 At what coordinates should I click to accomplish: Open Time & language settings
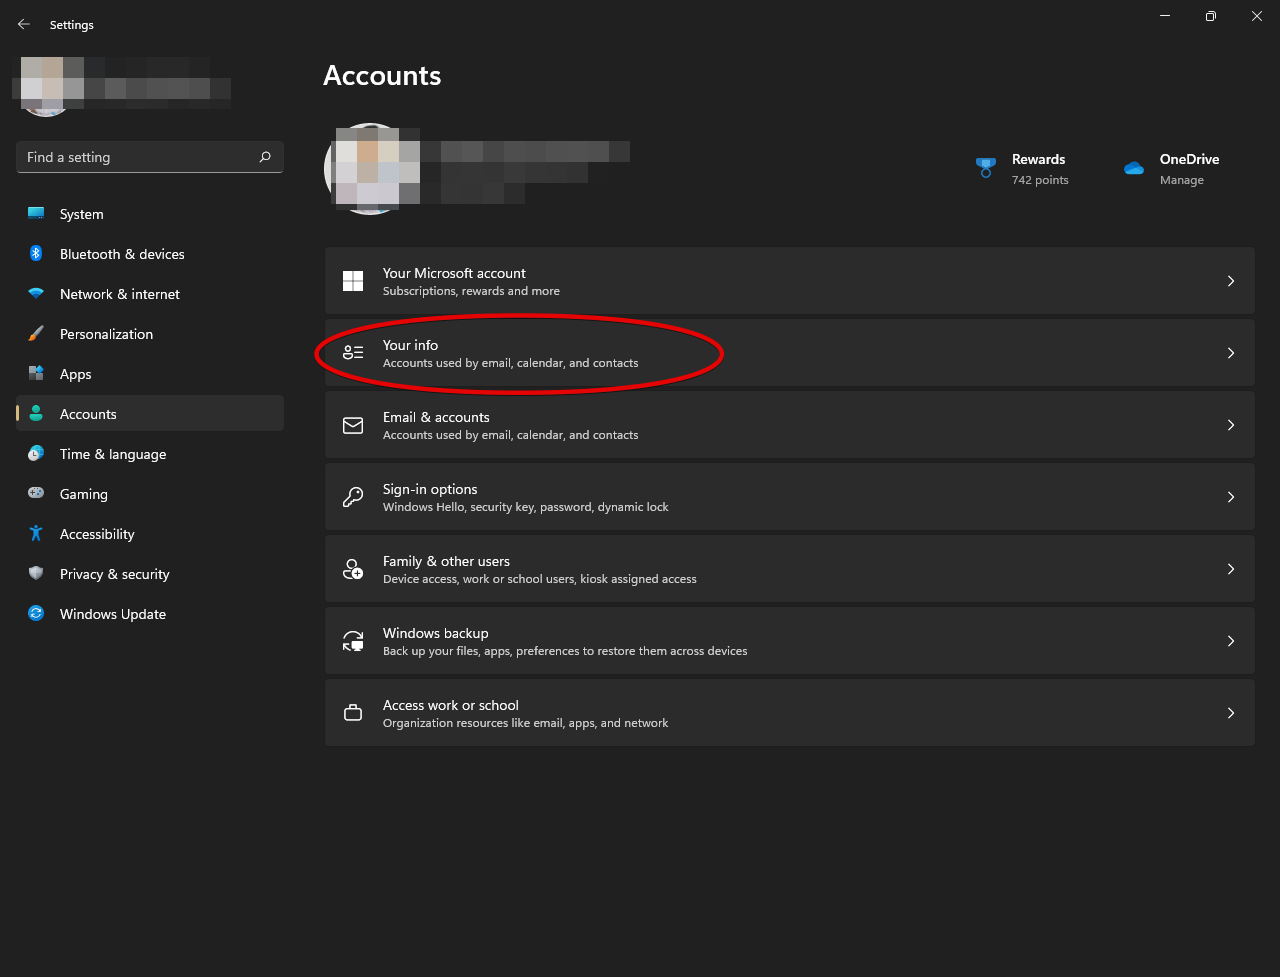[150, 454]
